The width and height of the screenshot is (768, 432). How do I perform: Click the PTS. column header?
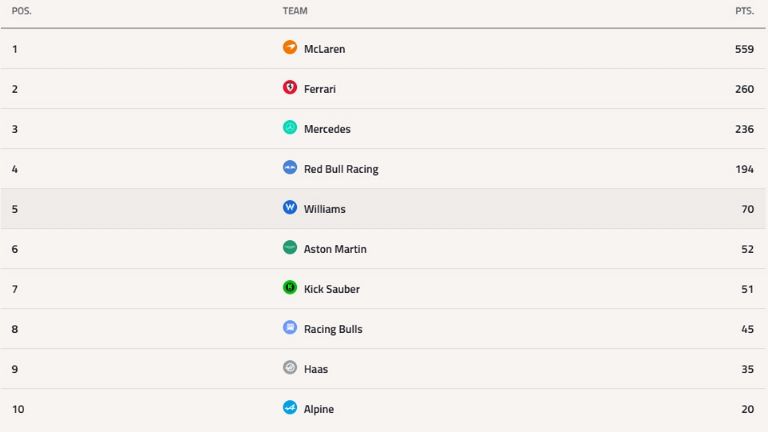(x=744, y=11)
